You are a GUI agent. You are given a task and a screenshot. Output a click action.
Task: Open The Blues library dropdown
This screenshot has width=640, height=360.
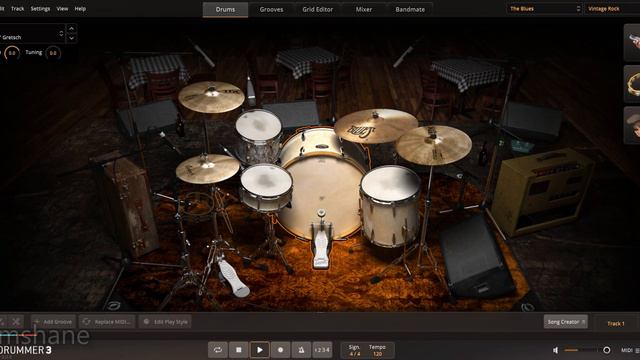[544, 9]
